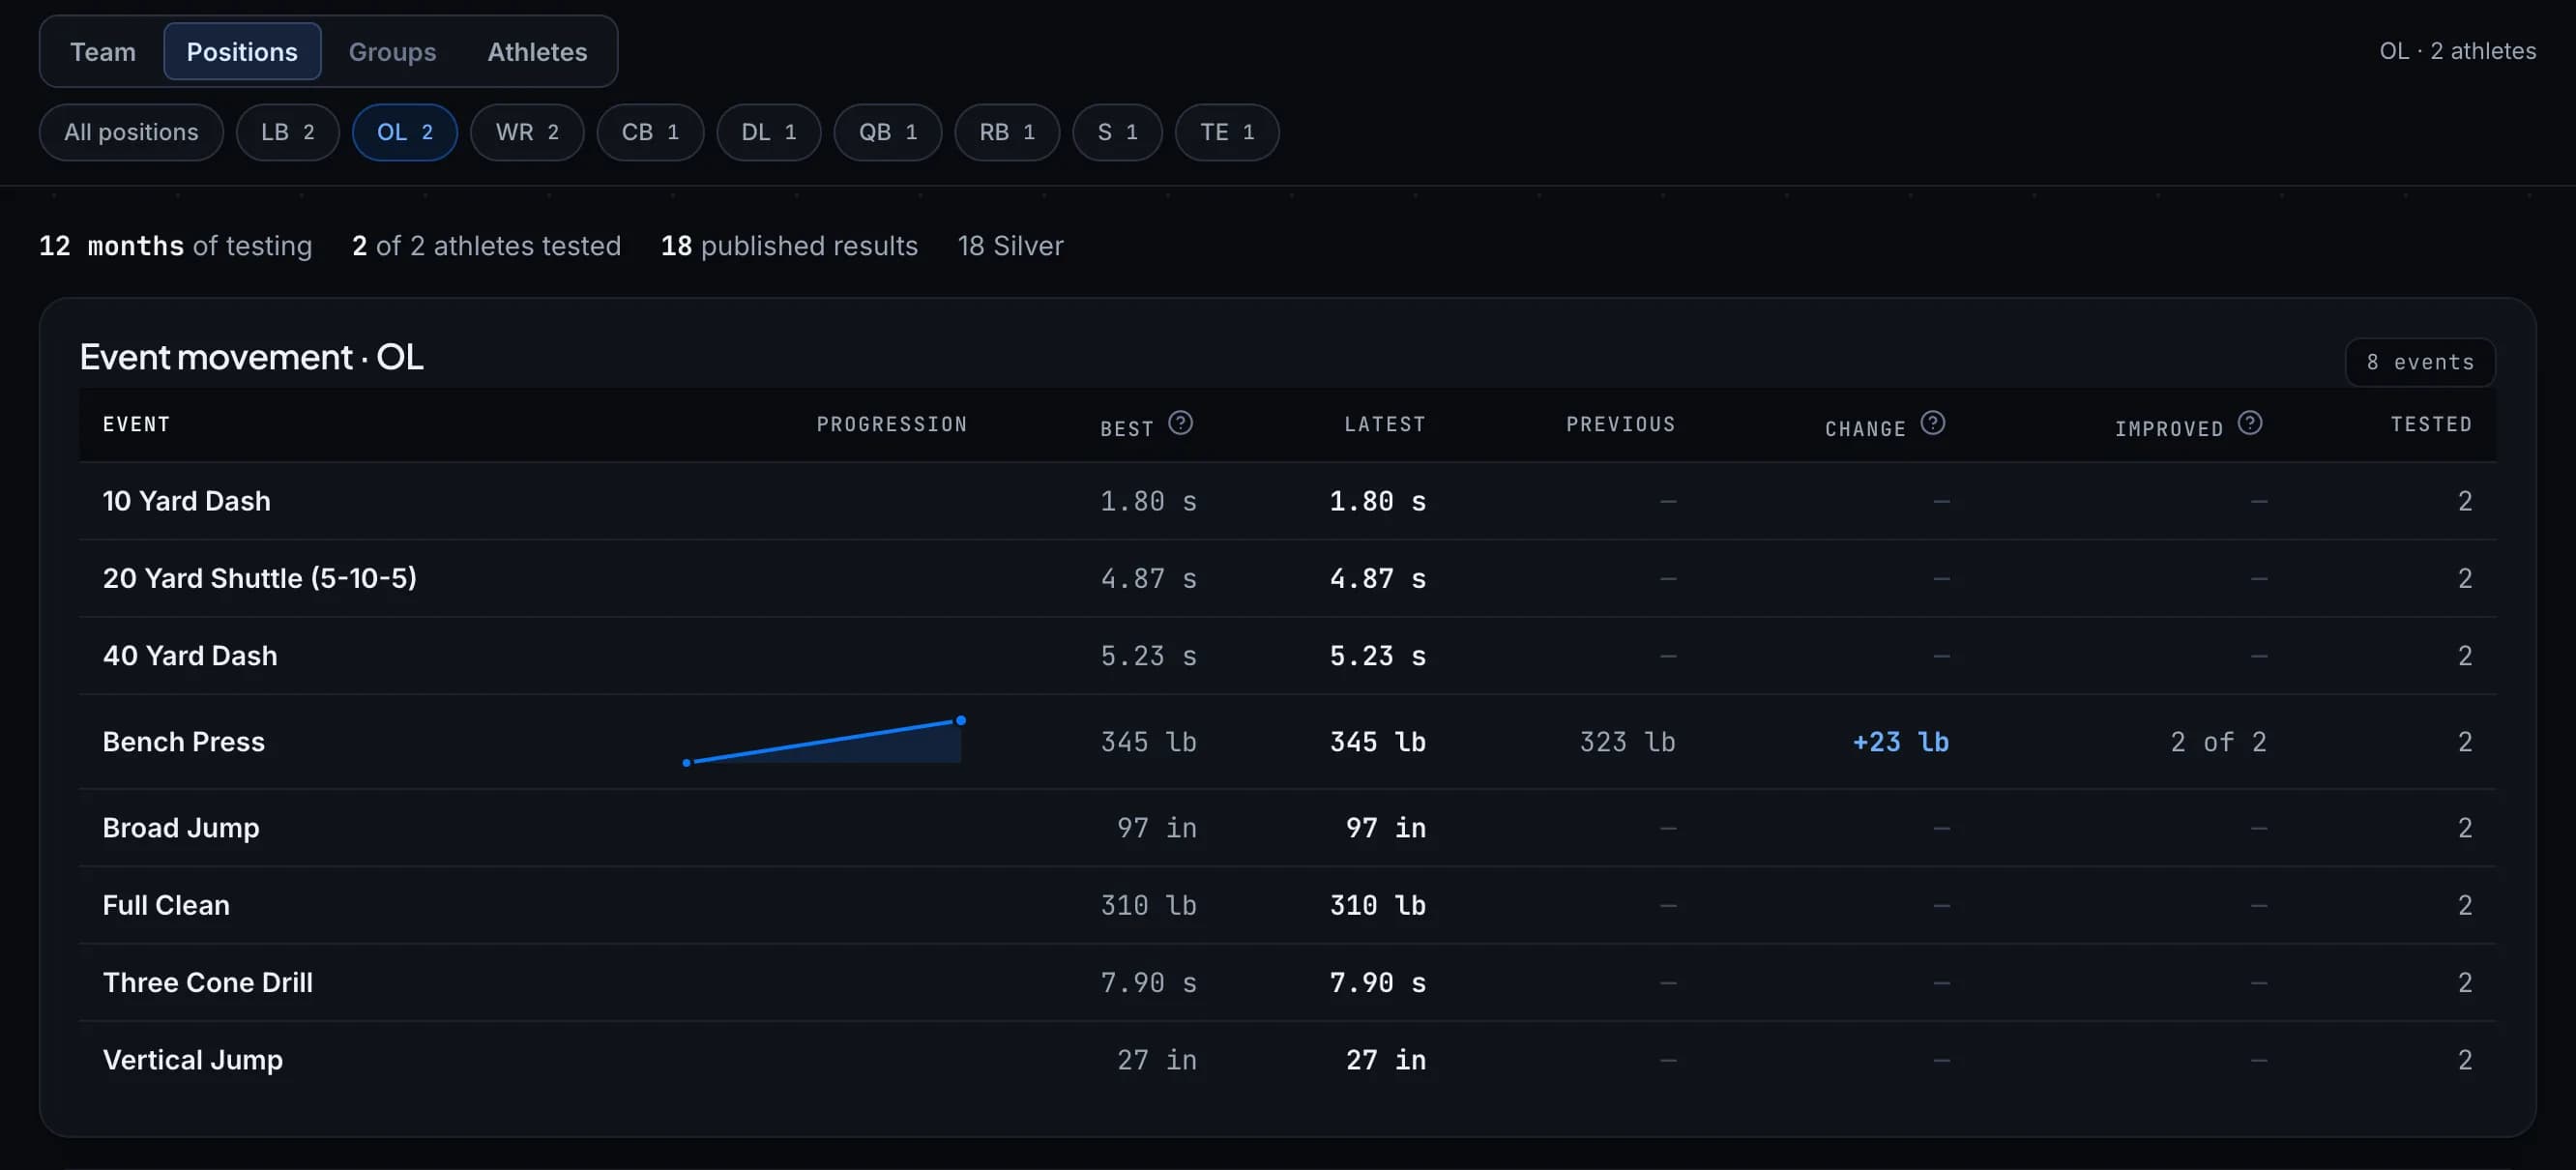Screen dimensions: 2576x1170
Task: Click the +23 lb change value
Action: [x=1900, y=742]
